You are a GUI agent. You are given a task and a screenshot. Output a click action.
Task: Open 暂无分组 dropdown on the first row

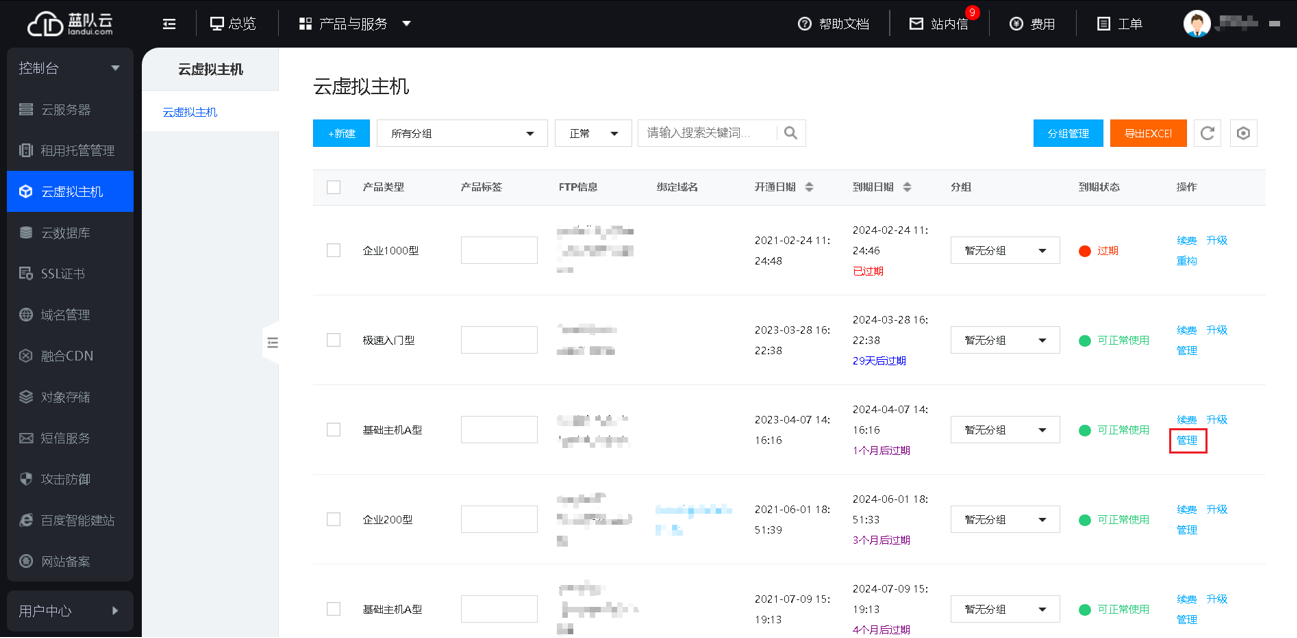(x=1004, y=250)
